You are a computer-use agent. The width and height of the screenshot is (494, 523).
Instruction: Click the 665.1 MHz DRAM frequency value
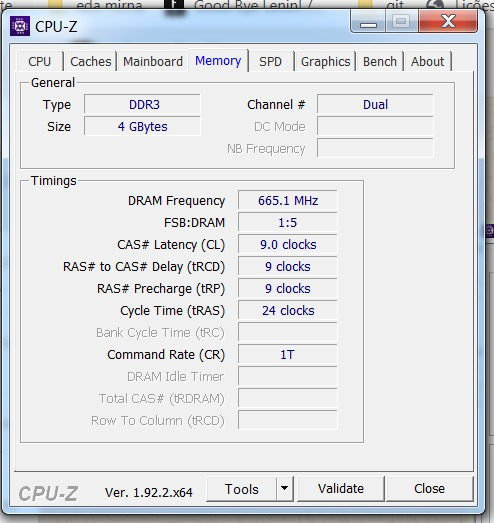(x=288, y=201)
